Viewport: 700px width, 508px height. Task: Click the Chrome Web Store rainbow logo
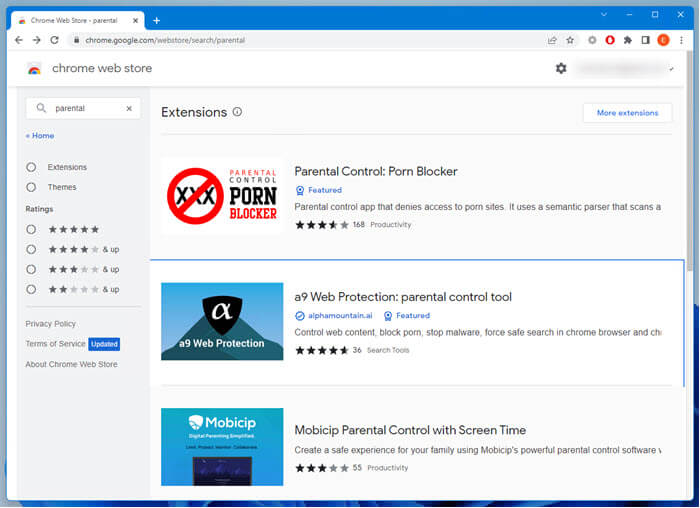click(x=34, y=69)
